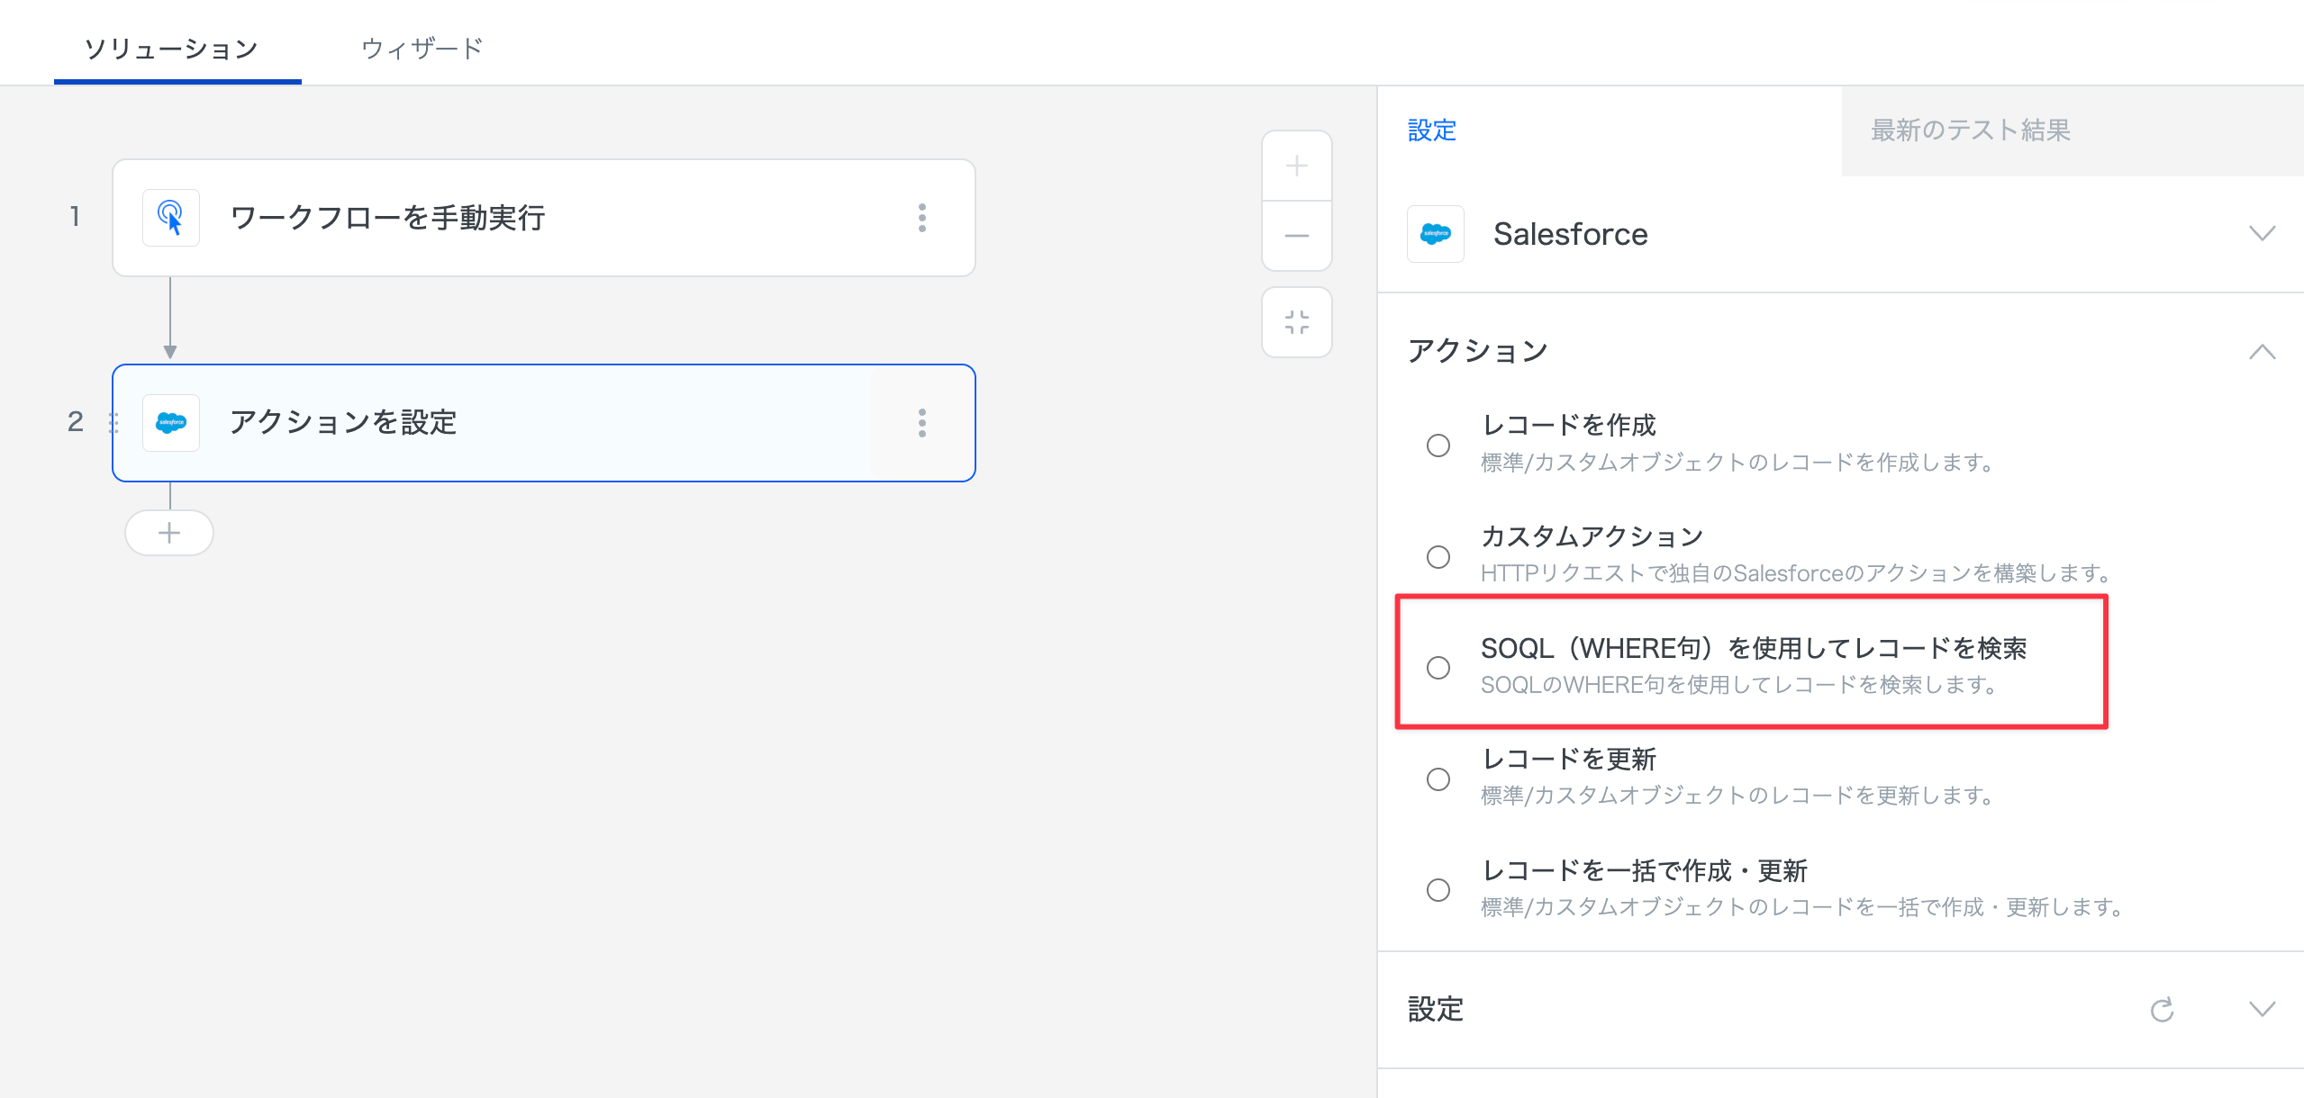
Task: Select レコードを作成 radio option
Action: (1438, 445)
